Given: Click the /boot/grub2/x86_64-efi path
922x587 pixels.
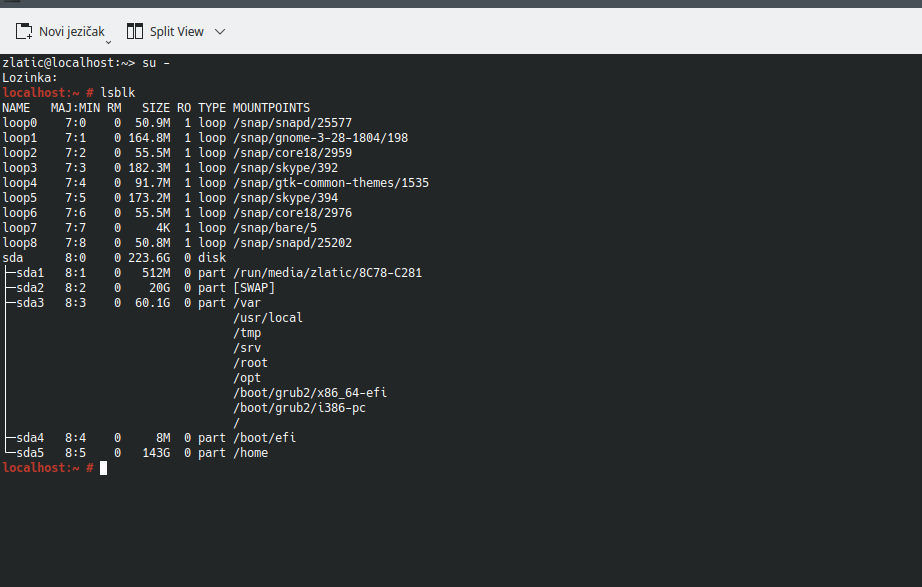Looking at the screenshot, I should click(309, 392).
